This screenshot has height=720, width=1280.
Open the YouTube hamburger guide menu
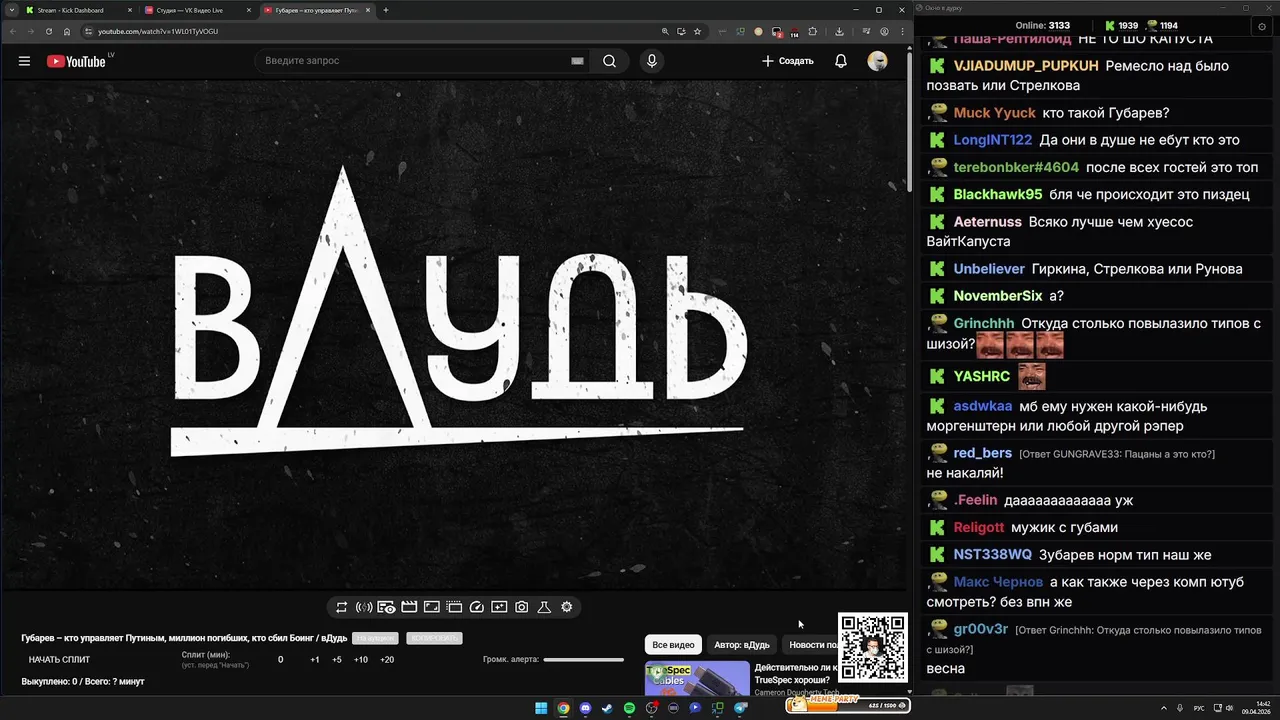click(24, 61)
